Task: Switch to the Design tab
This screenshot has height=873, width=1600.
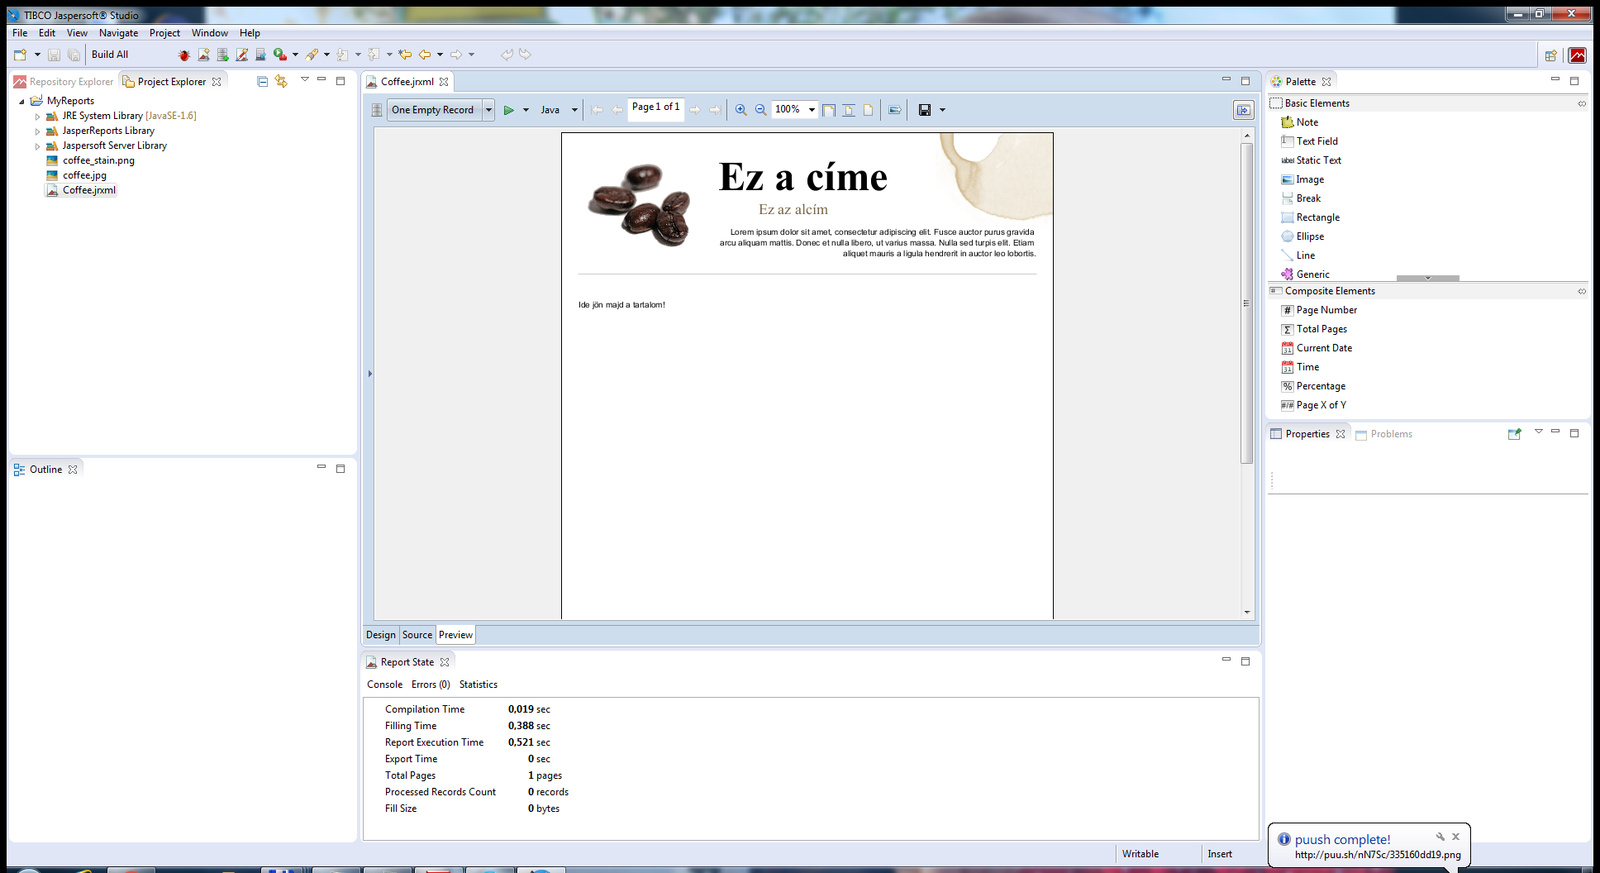Action: tap(381, 635)
